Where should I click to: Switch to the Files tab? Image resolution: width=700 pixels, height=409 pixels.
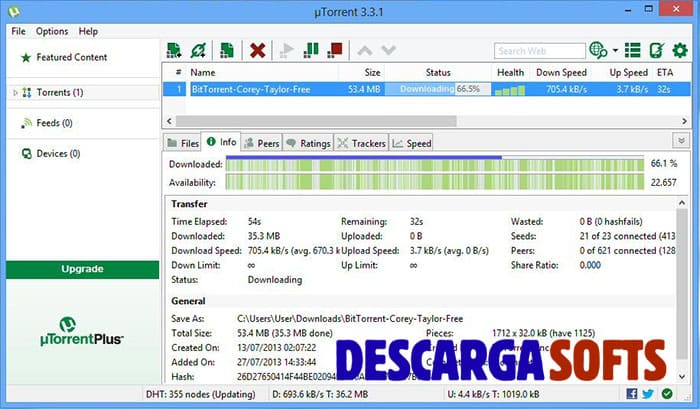[x=183, y=143]
